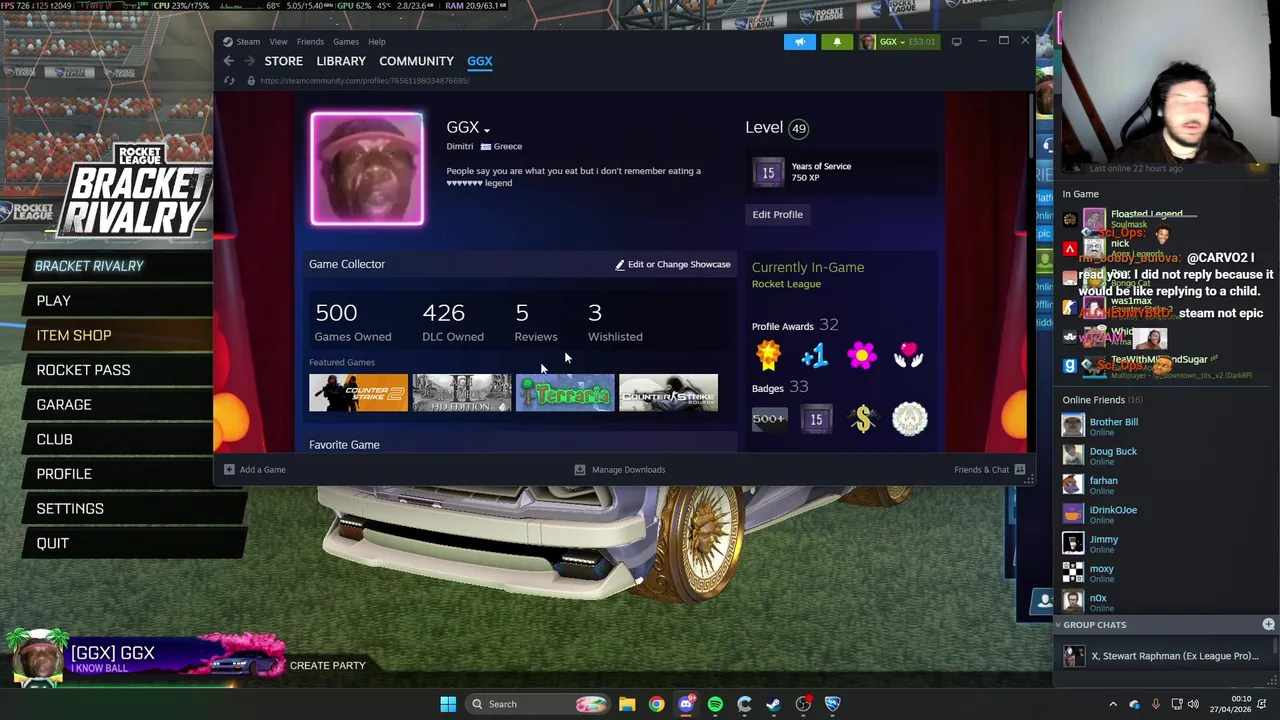Open the Help menu
This screenshot has height=720, width=1280.
[377, 42]
